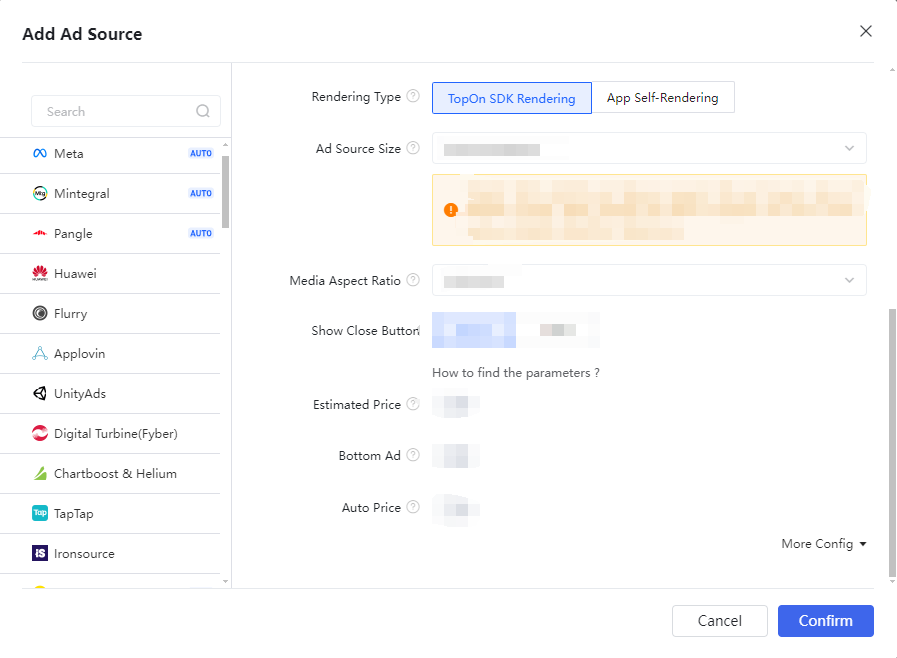
Task: Switch to App Self-Rendering mode
Action: [x=663, y=97]
